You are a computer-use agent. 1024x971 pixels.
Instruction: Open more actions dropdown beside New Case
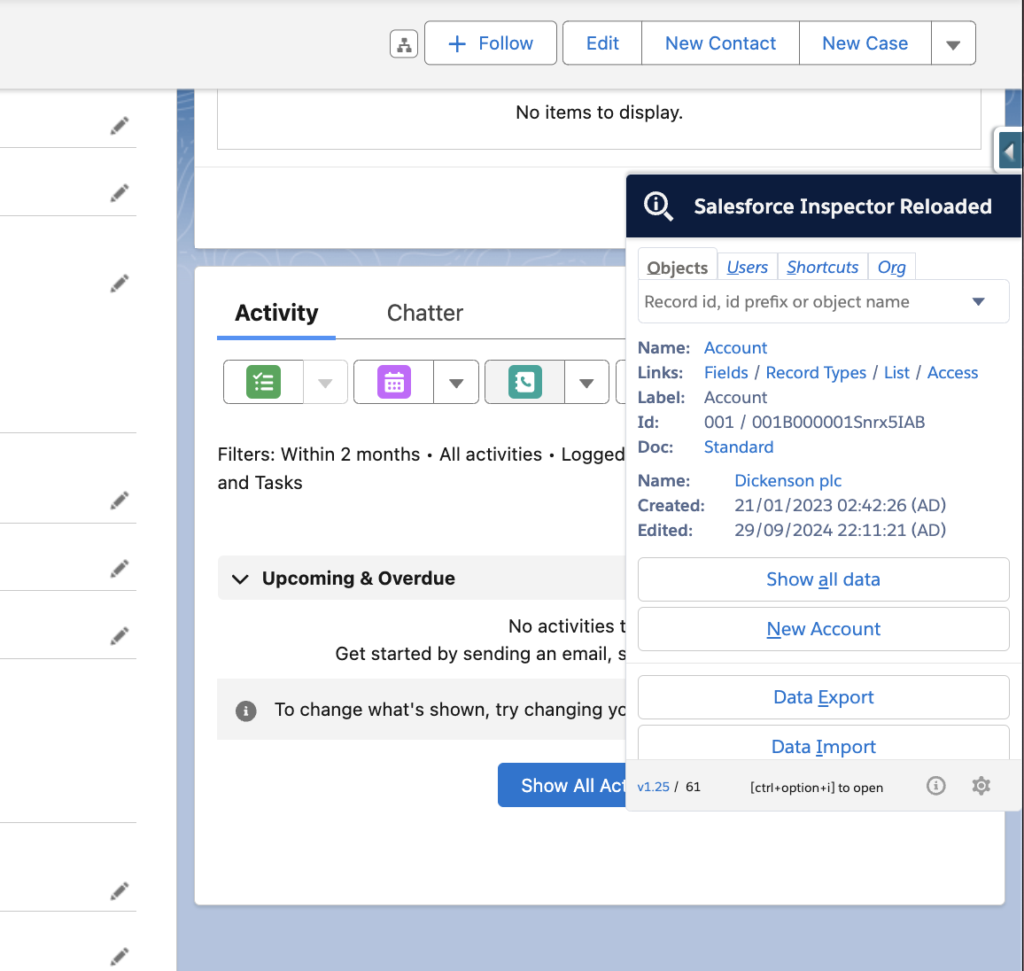click(953, 44)
